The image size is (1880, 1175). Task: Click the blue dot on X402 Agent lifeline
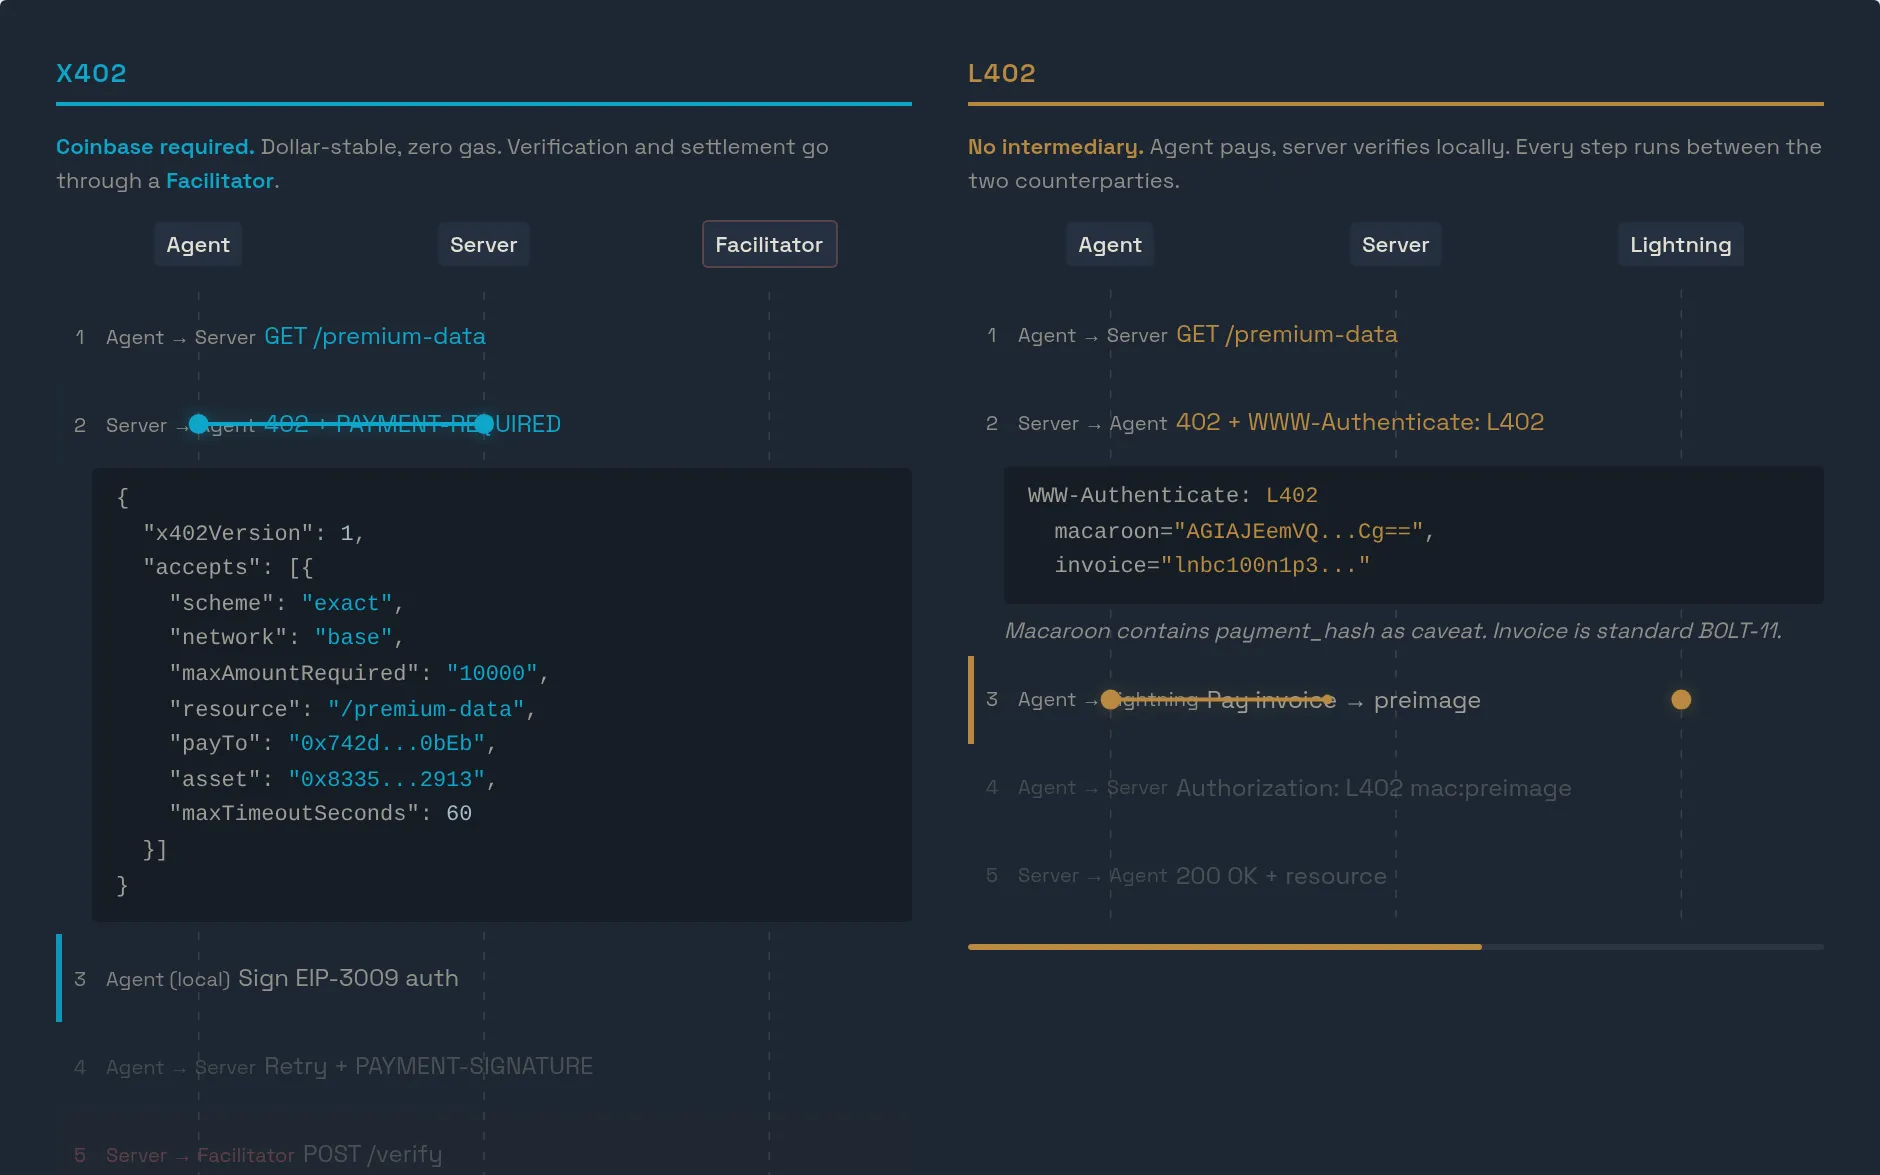point(199,424)
